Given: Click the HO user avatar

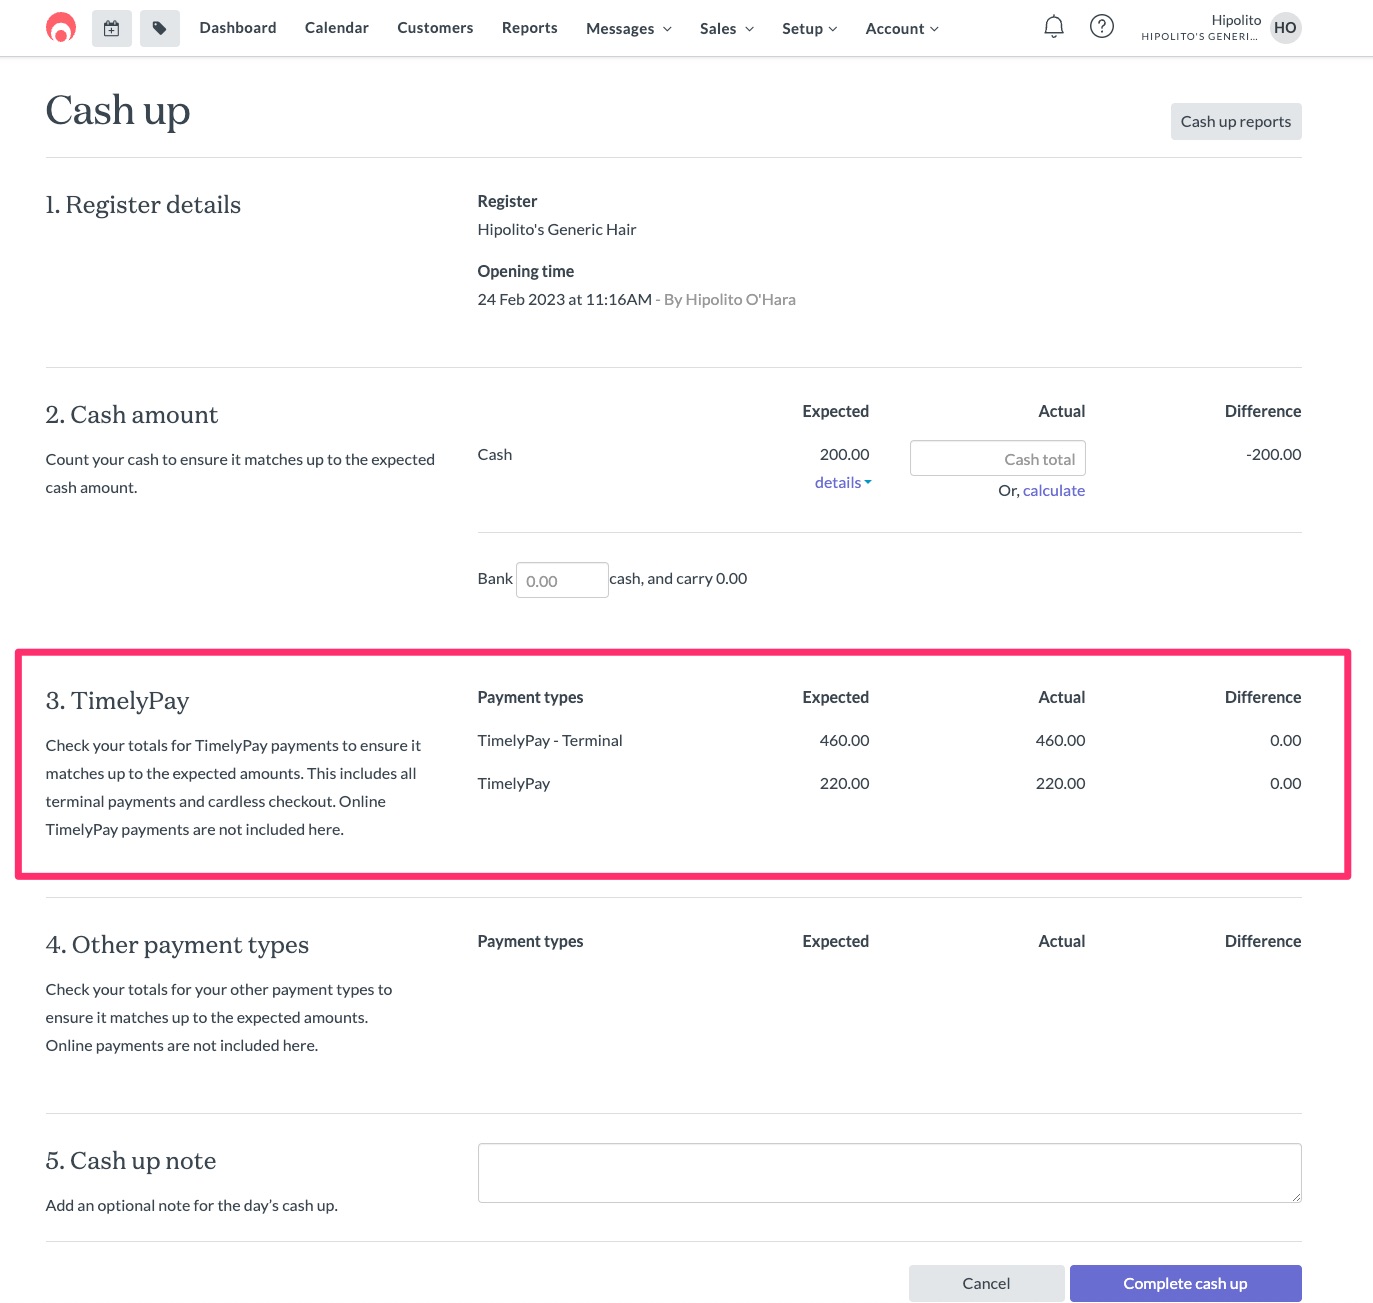Looking at the screenshot, I should [1286, 28].
